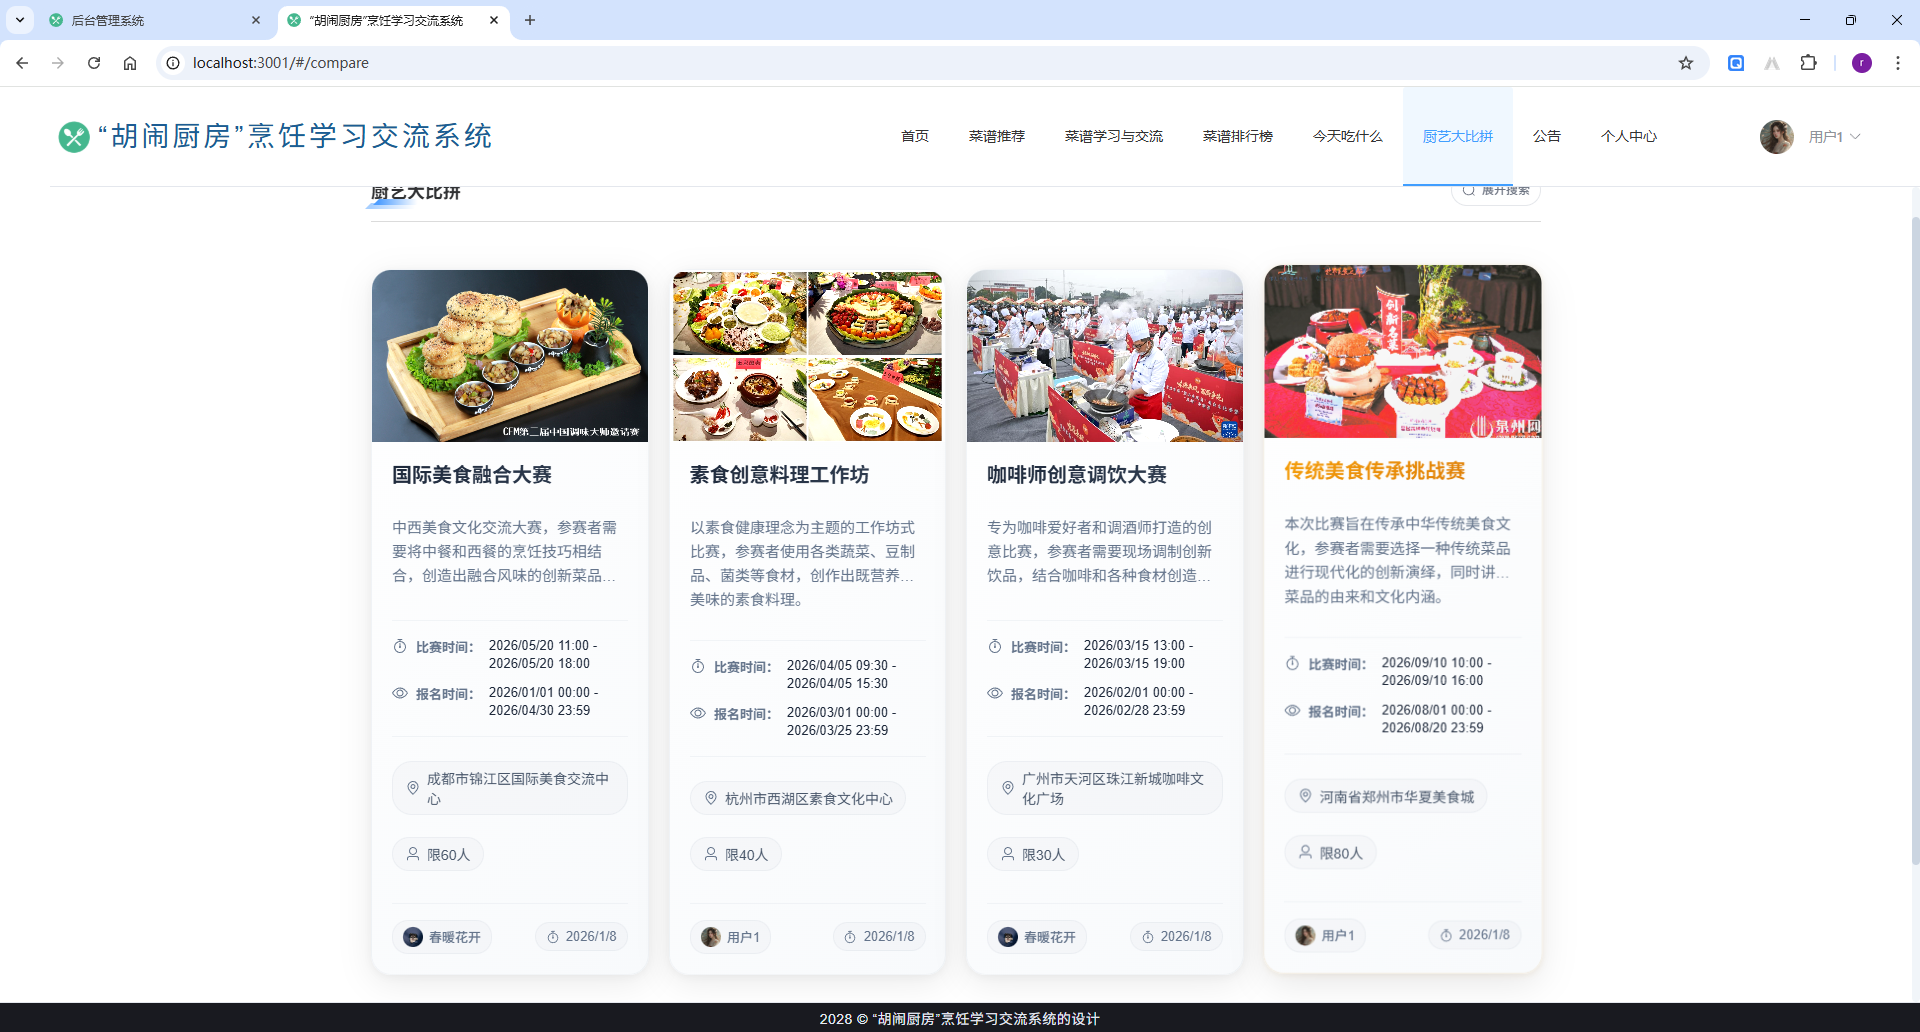Open the 首页 menu item
The height and width of the screenshot is (1032, 1920).
click(915, 136)
